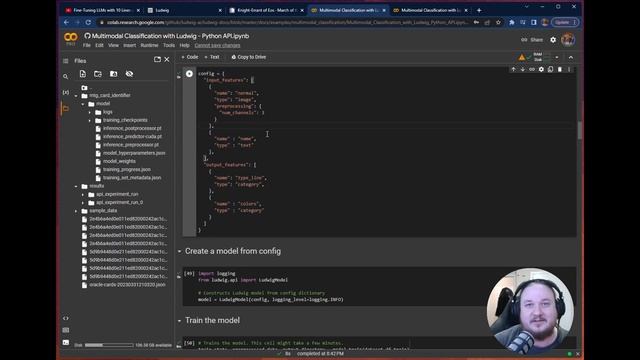Expand the training_checkpoints folder
This screenshot has height=360, width=640.
point(90,120)
